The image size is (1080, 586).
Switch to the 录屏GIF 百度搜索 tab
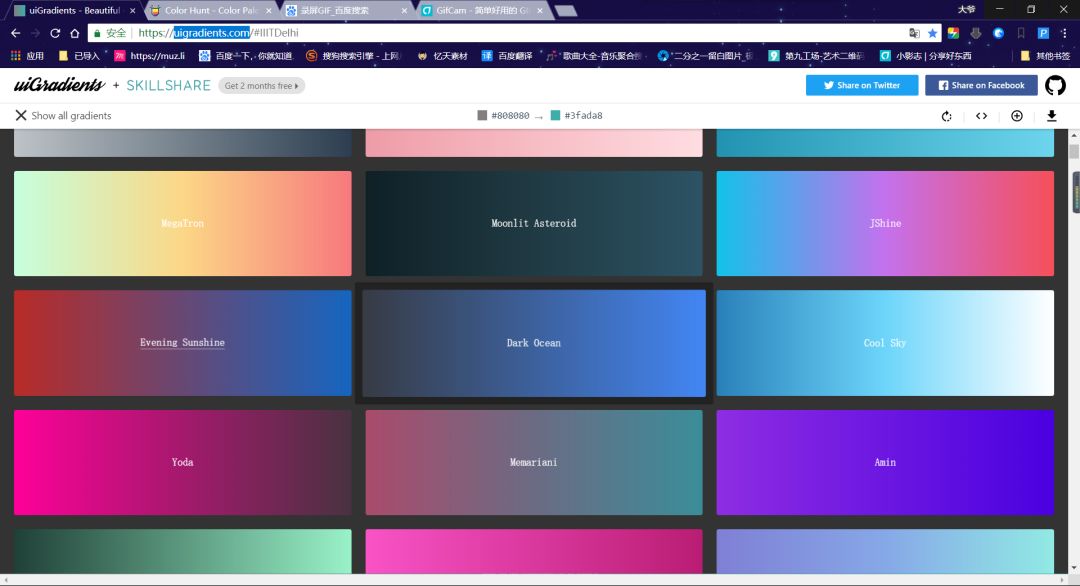pyautogui.click(x=344, y=10)
